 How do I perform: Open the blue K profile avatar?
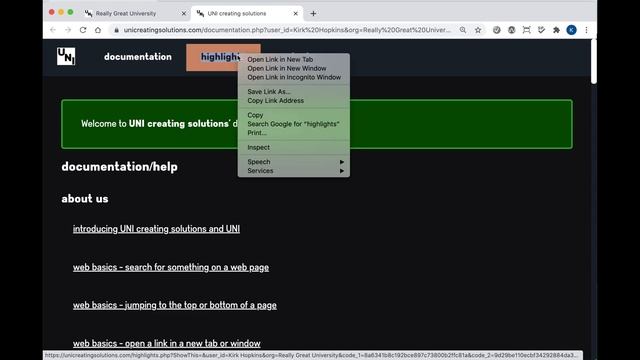coord(571,30)
